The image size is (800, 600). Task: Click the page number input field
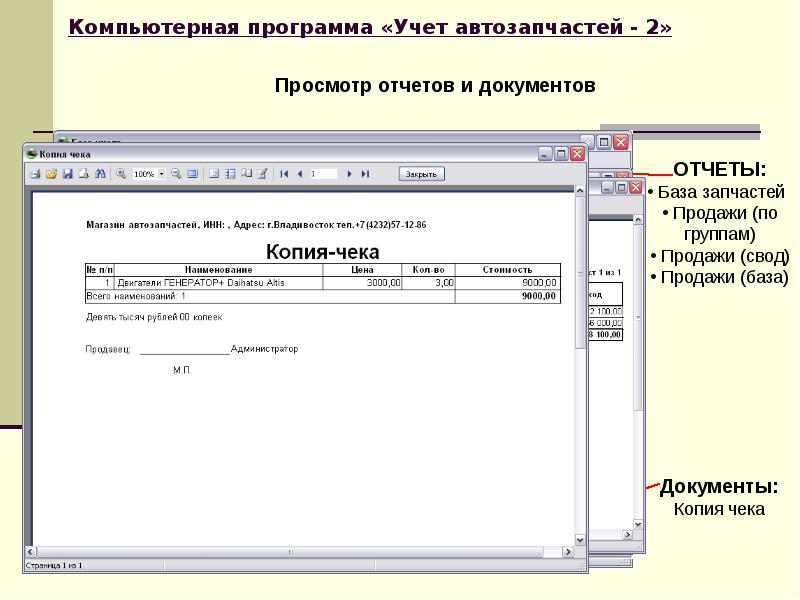(324, 174)
